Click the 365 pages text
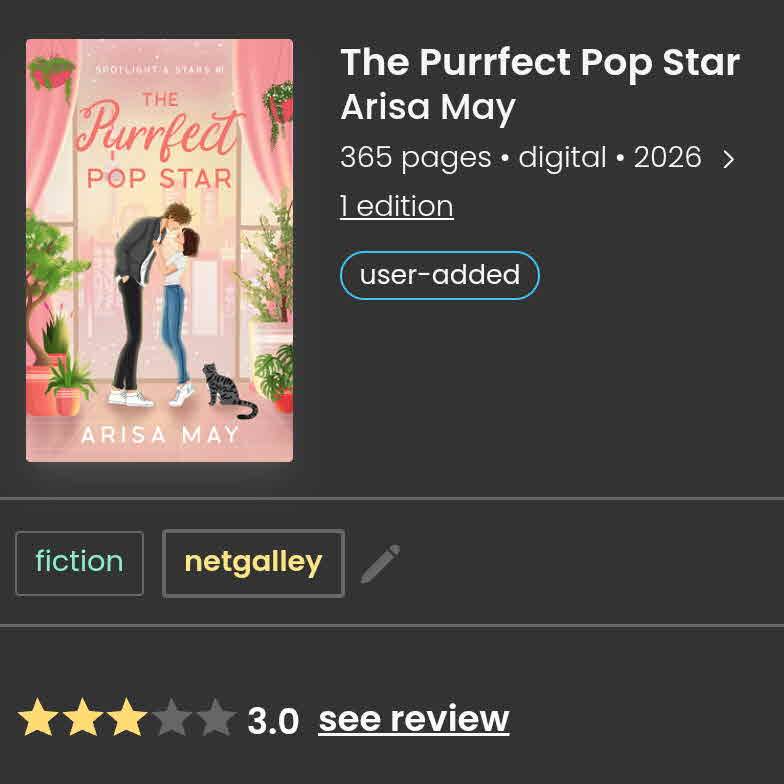Screen dimensions: 784x784 415,158
